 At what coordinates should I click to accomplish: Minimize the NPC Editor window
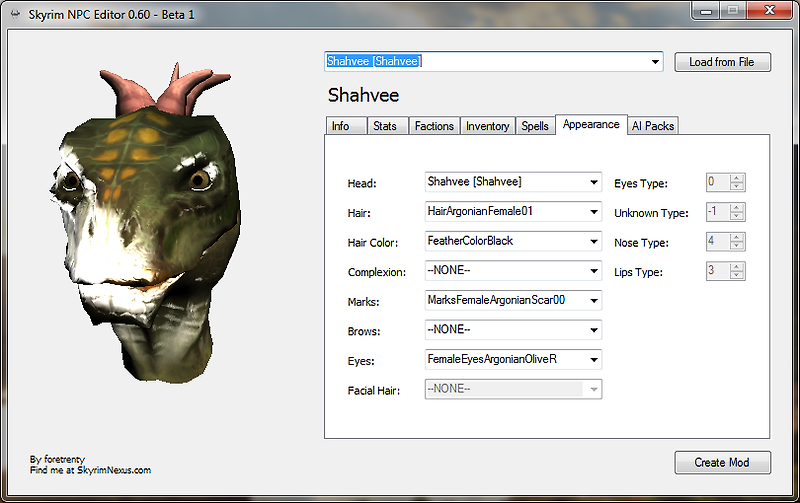(706, 11)
